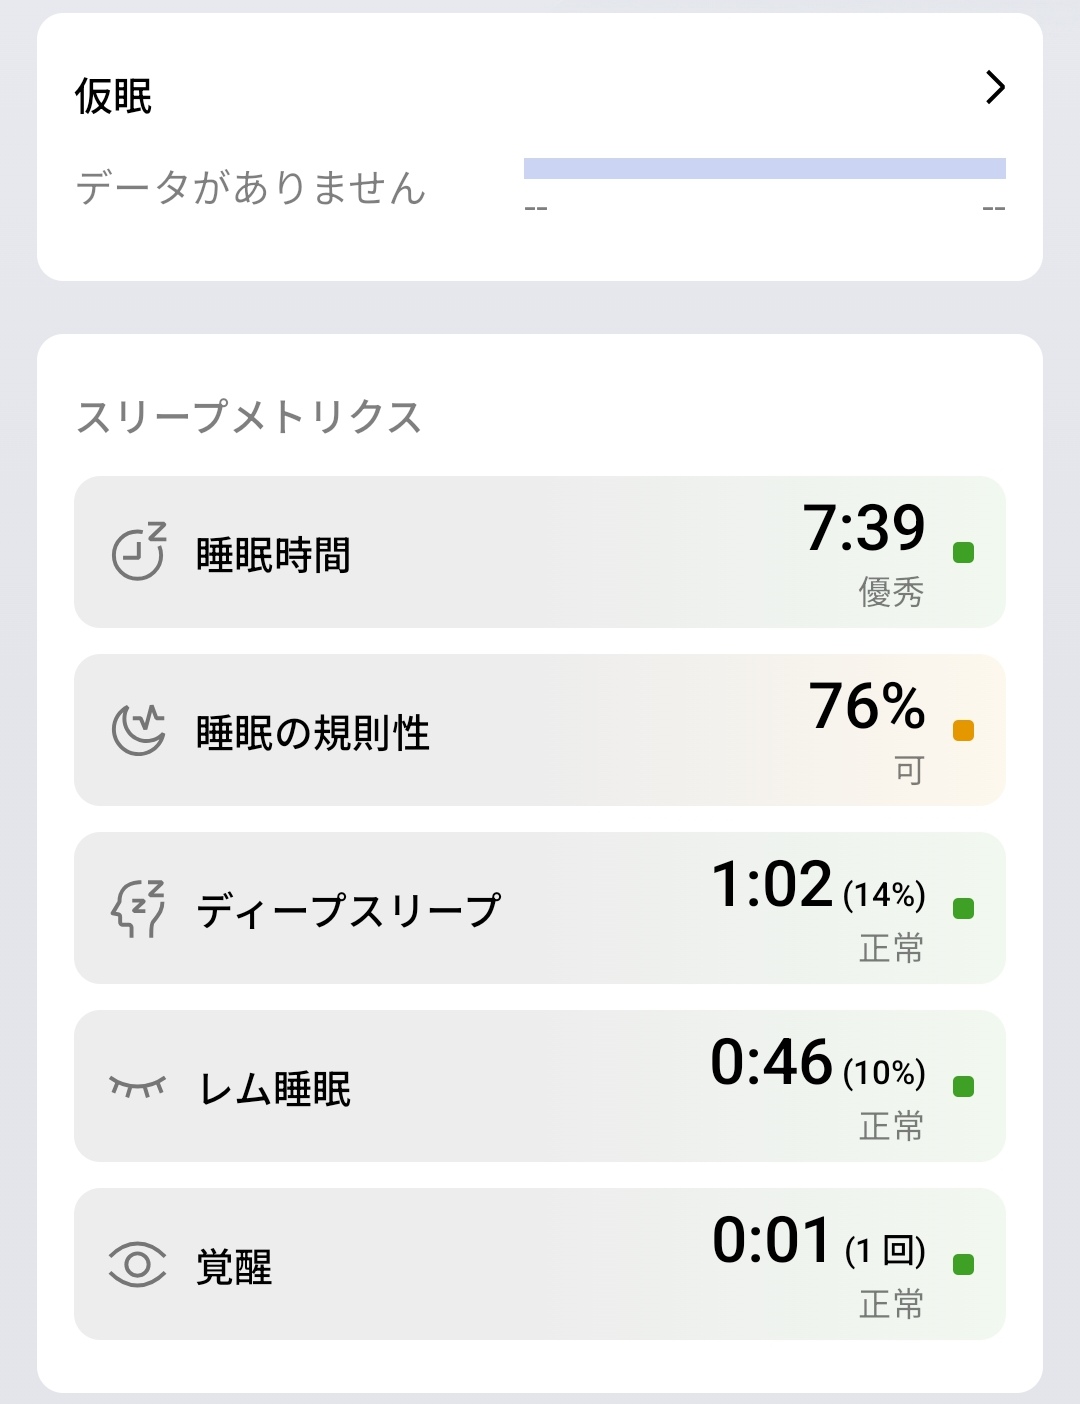Click the nap timeline bar
Image resolution: width=1080 pixels, height=1404 pixels.
click(764, 168)
